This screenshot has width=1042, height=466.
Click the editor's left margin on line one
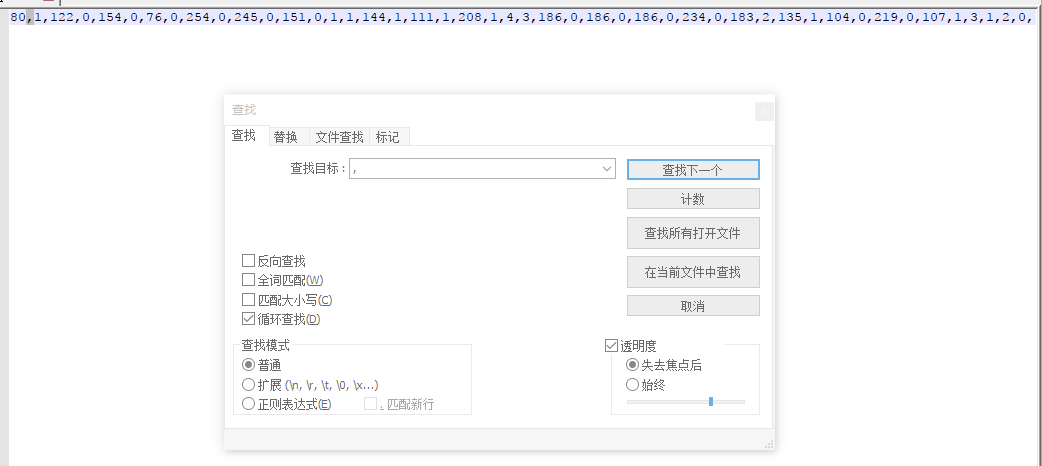4,18
